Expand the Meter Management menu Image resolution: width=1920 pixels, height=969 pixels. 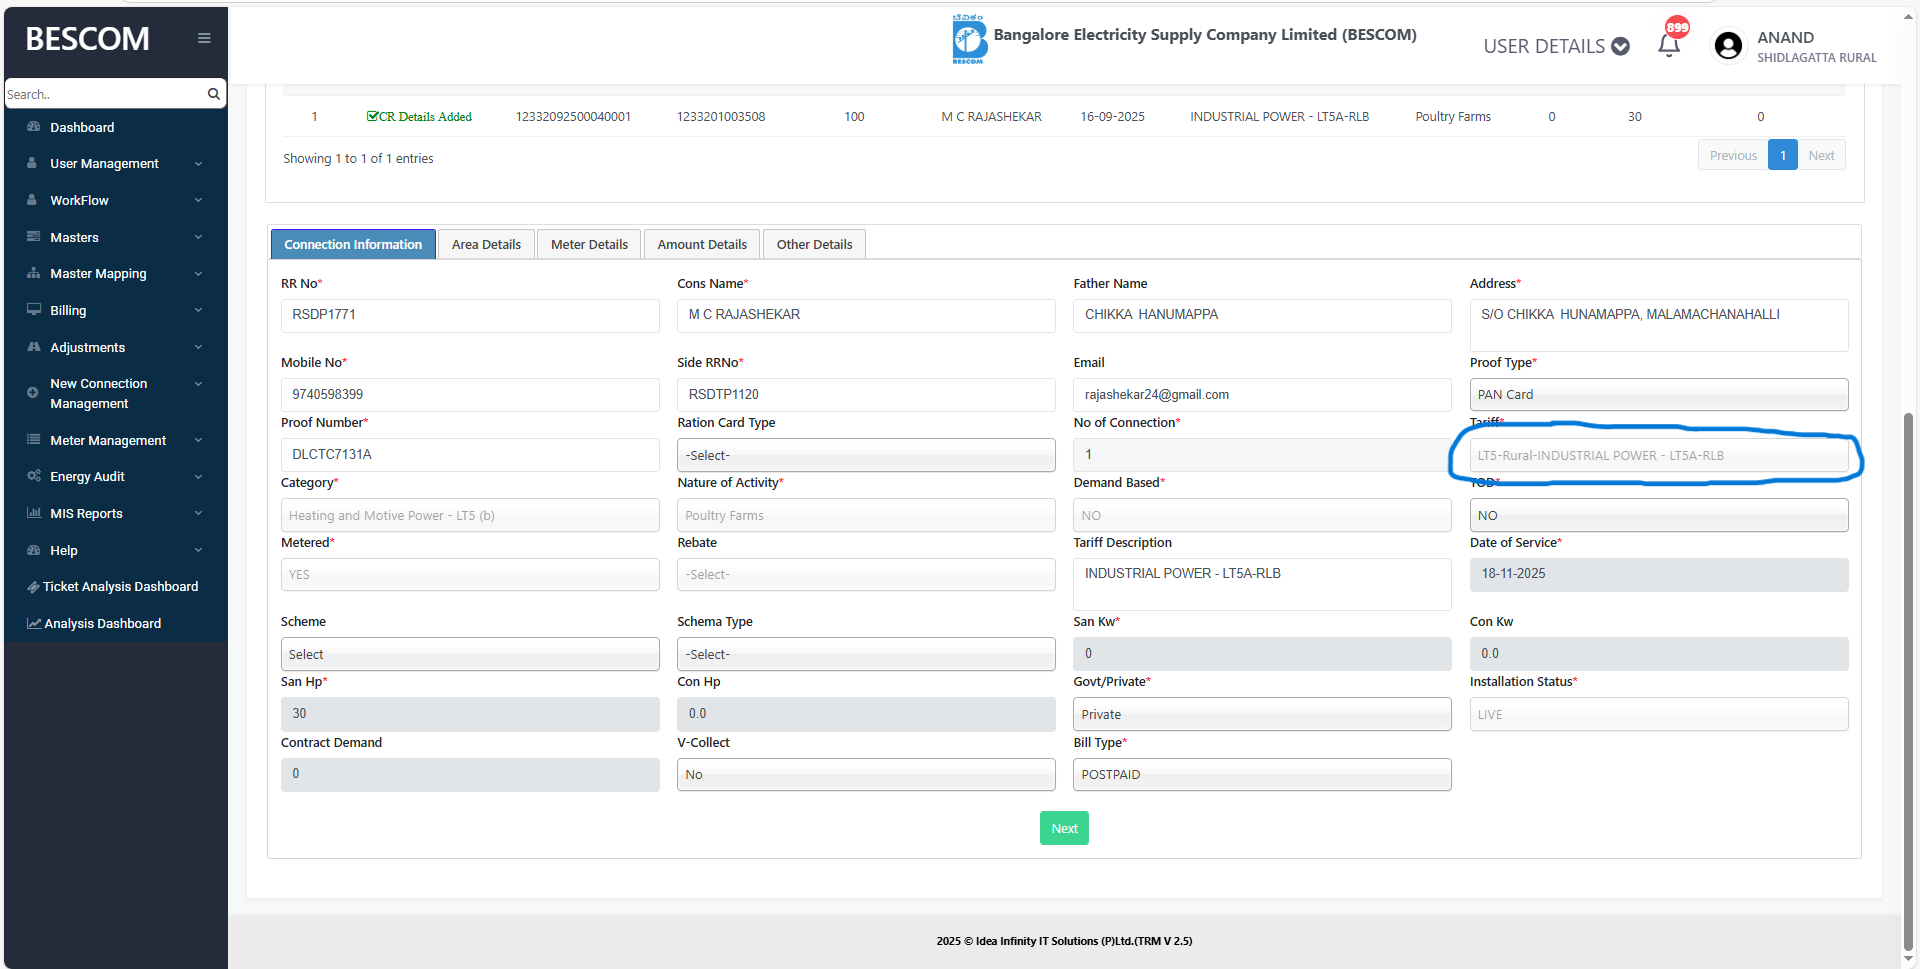116,441
